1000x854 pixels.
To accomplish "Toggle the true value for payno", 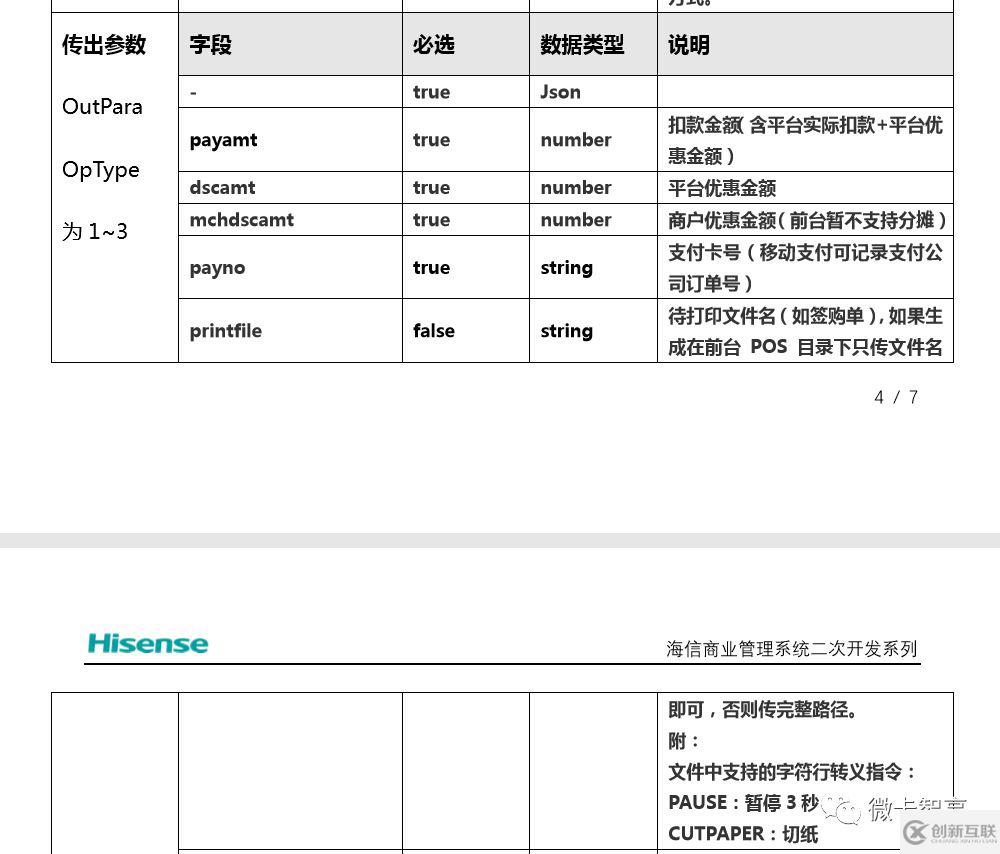I will (x=431, y=267).
